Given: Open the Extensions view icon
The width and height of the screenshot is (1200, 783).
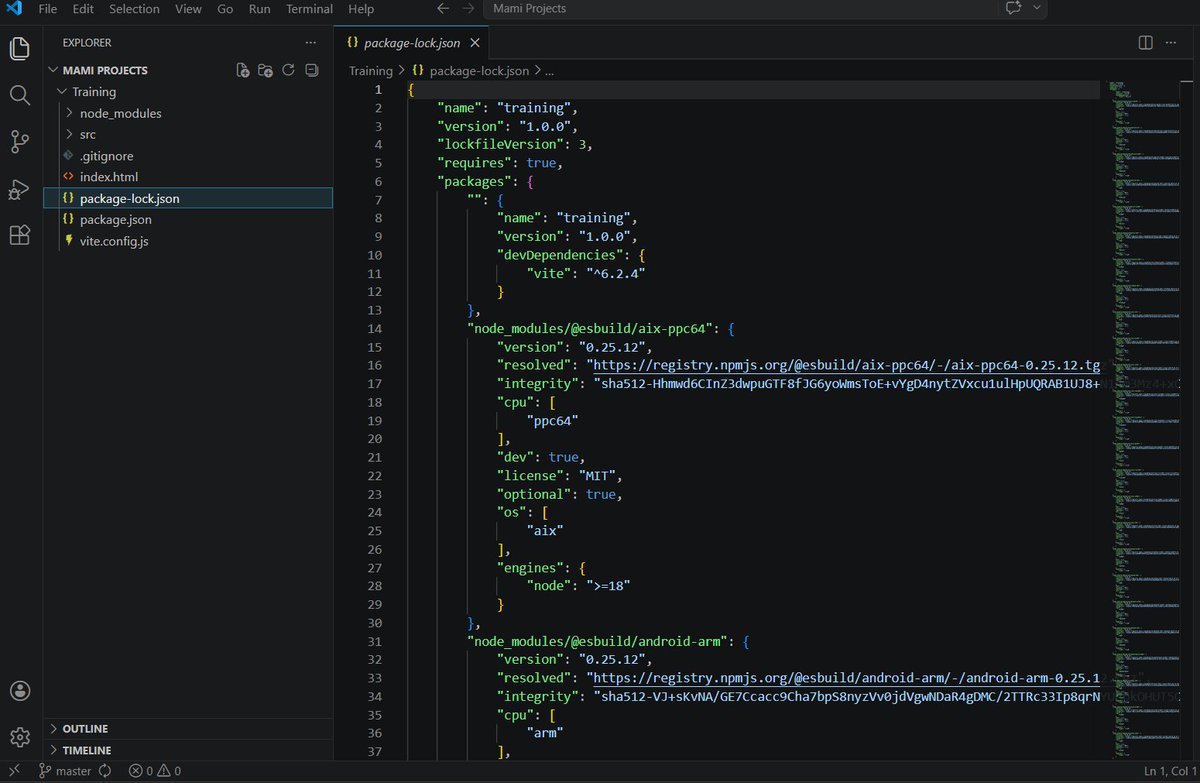Looking at the screenshot, I should [20, 236].
